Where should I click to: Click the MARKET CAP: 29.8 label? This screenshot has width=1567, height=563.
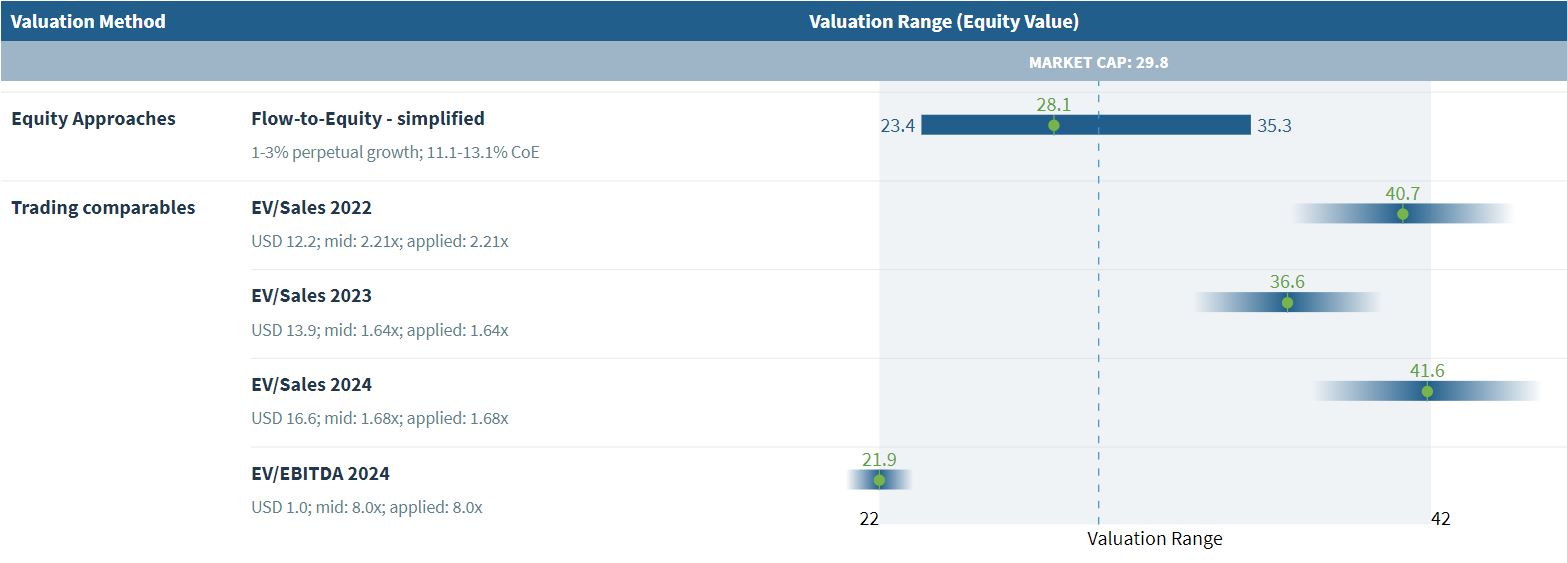(1098, 62)
